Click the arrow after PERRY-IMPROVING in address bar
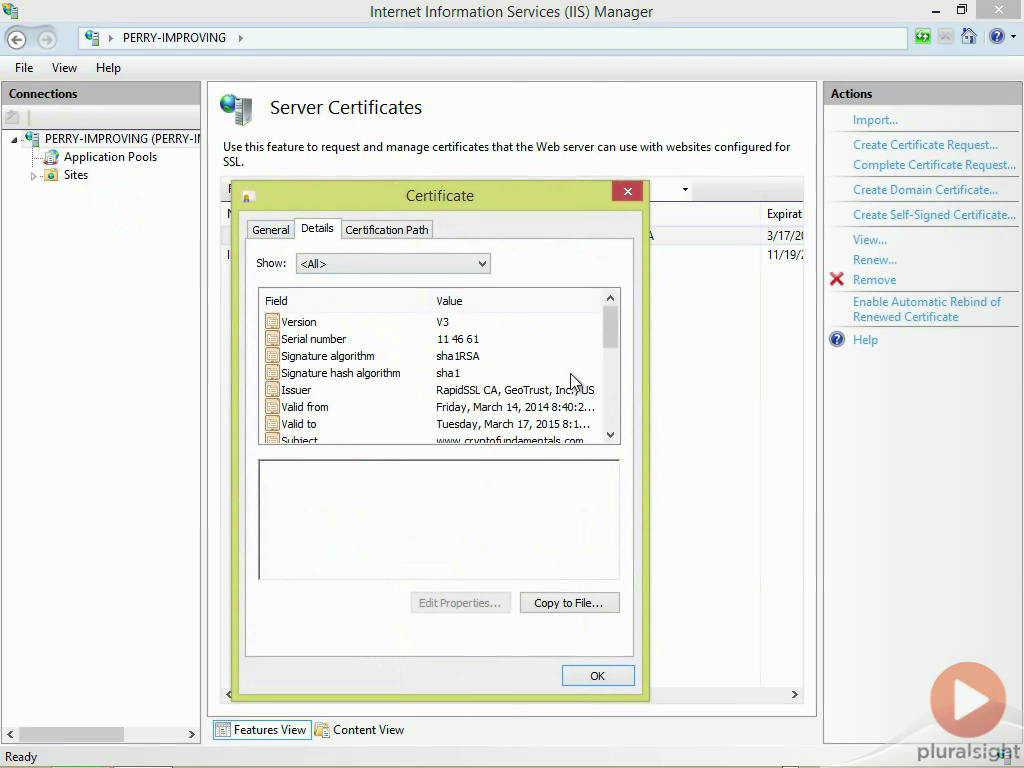This screenshot has width=1024, height=768. click(240, 38)
